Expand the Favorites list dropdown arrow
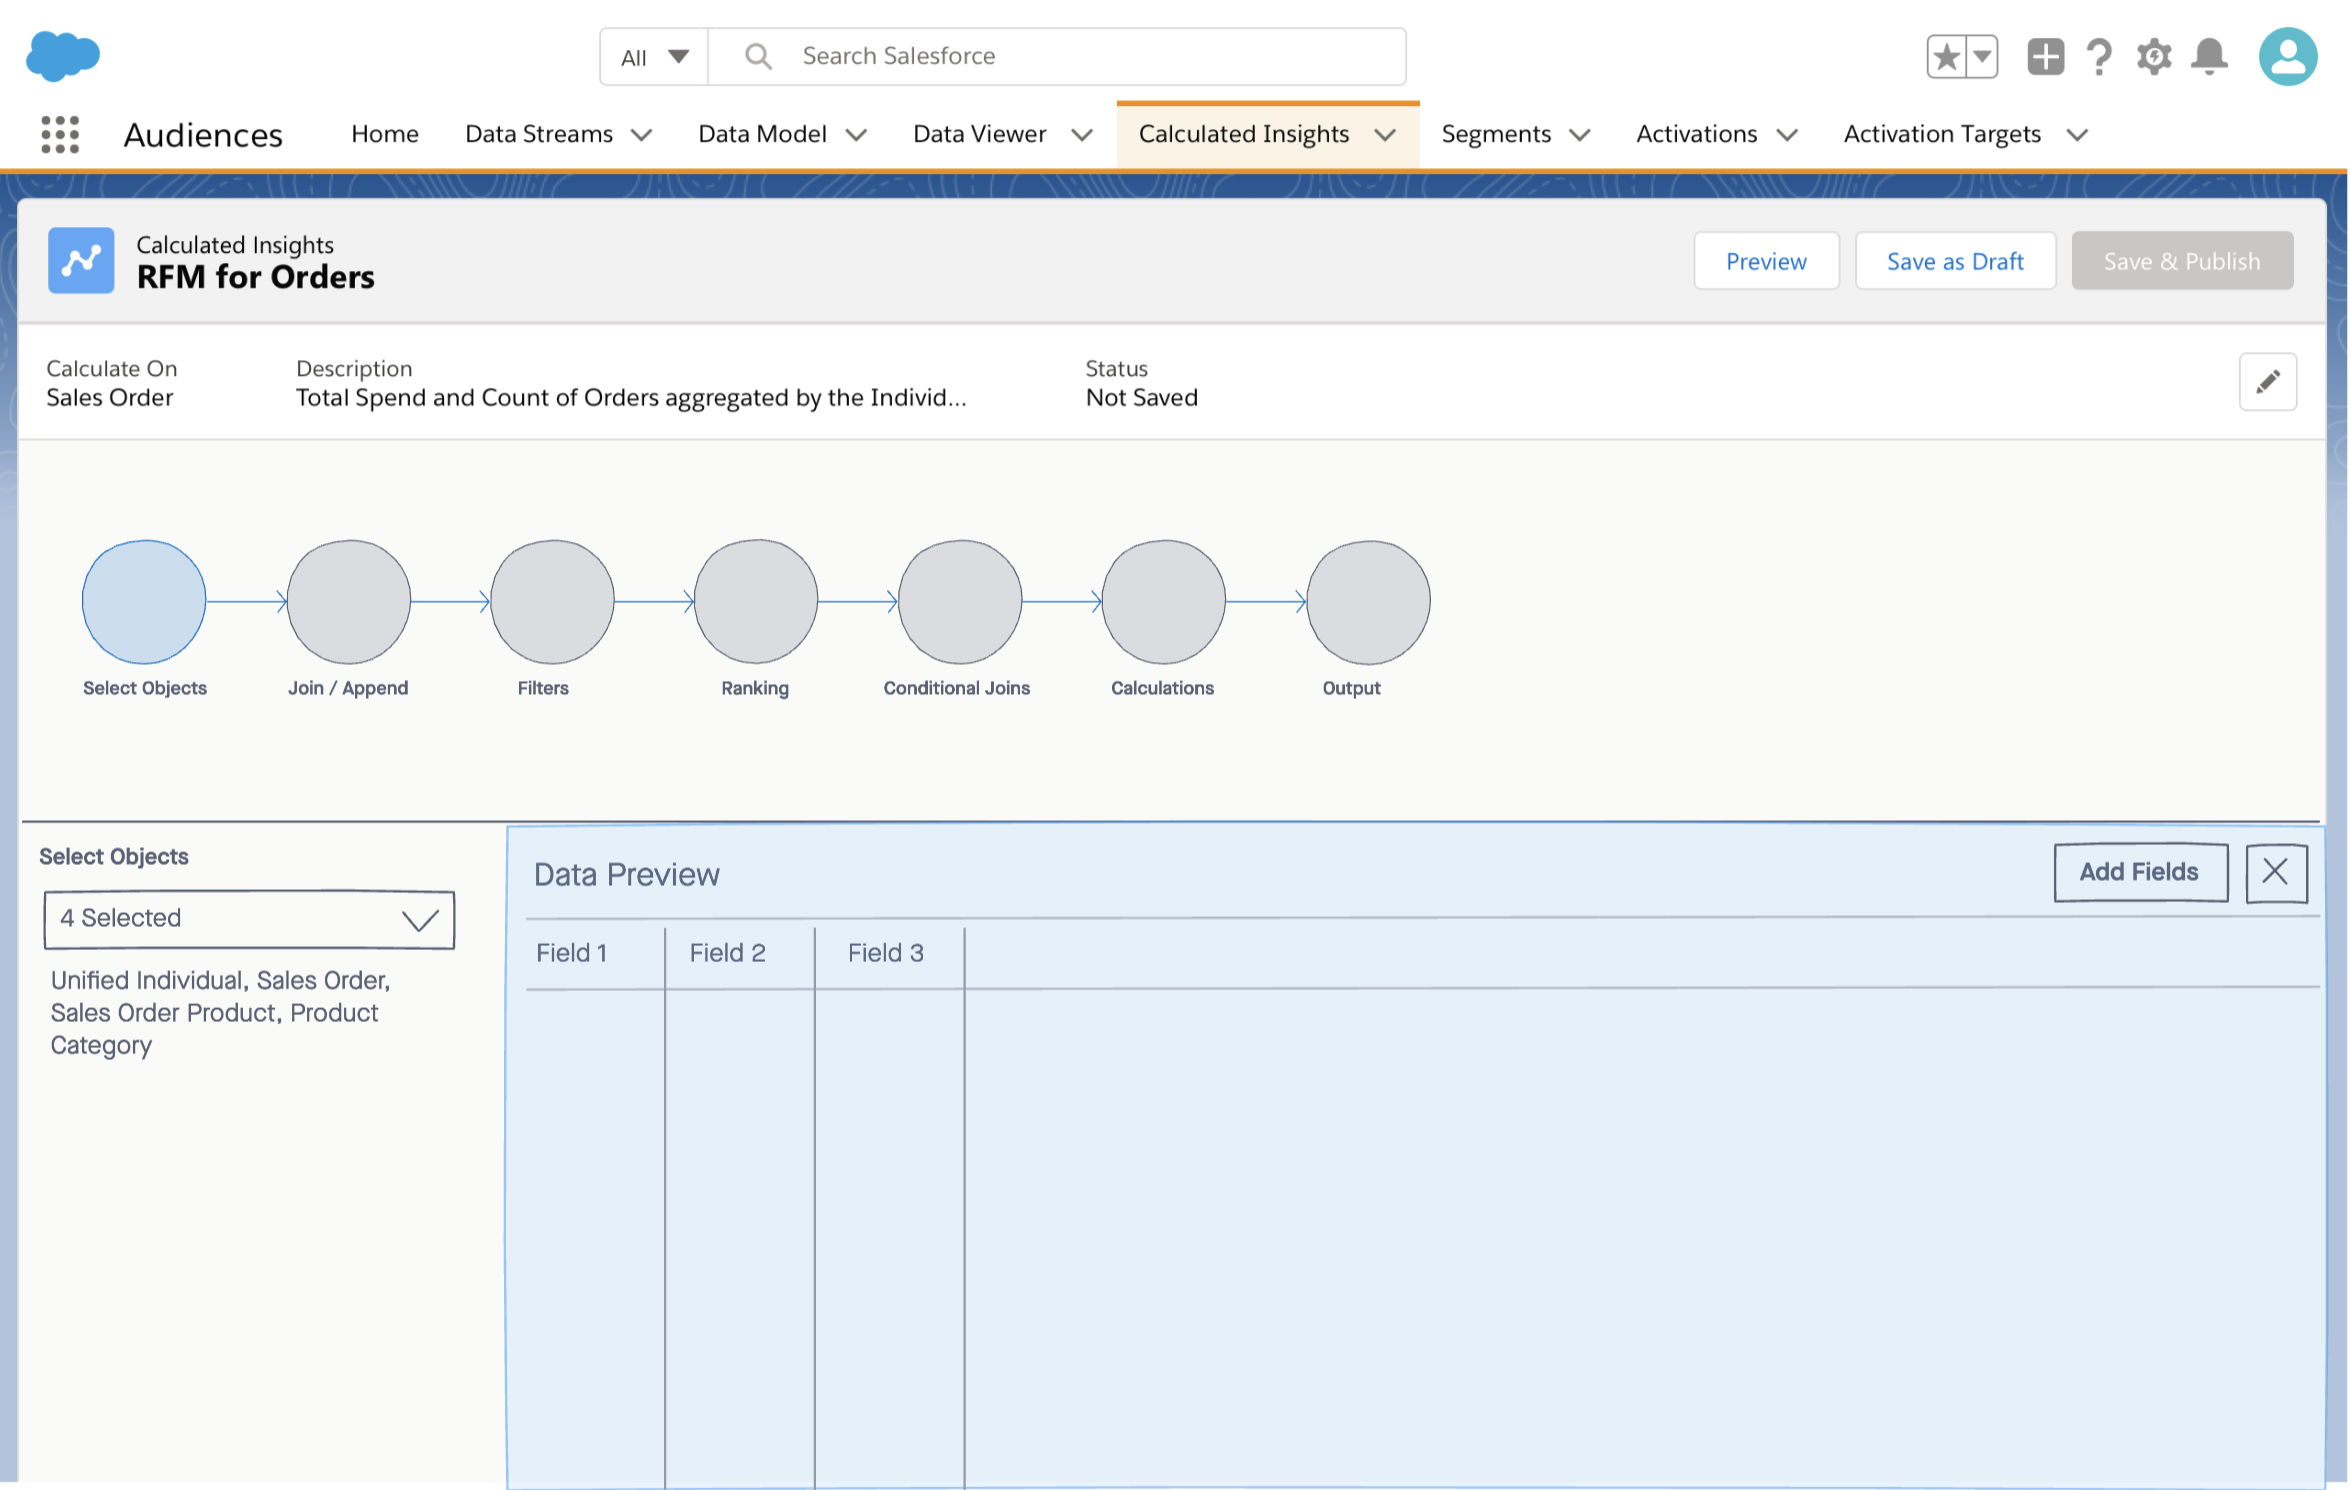Image resolution: width=2350 pixels, height=1490 pixels. click(1982, 57)
